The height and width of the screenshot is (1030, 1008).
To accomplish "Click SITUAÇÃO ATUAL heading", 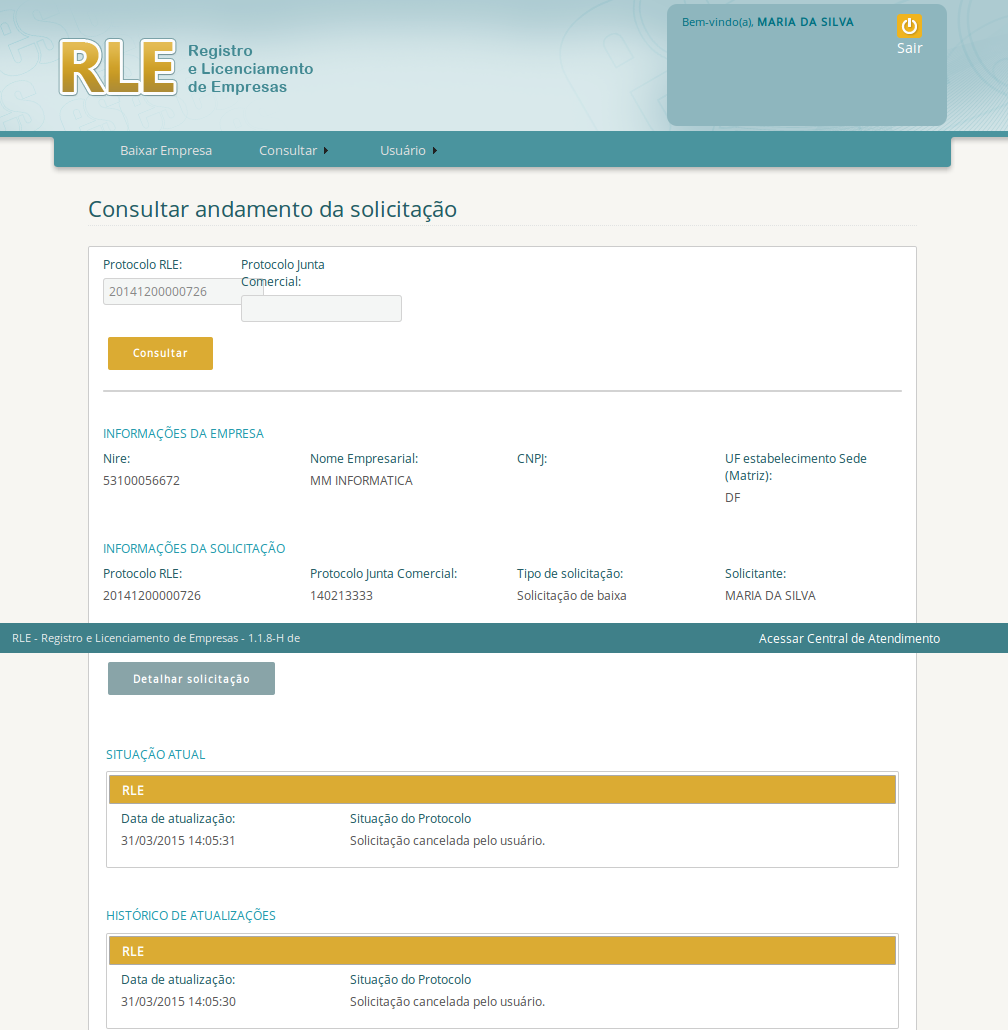I will coord(156,755).
